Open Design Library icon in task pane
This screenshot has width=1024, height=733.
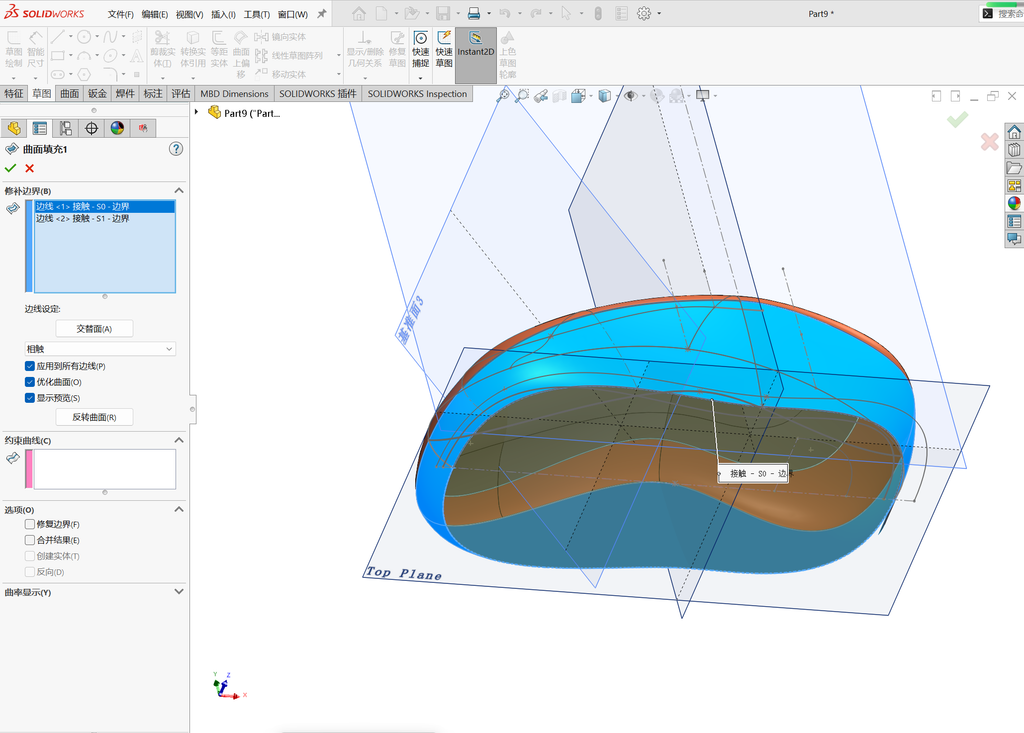click(x=1014, y=150)
